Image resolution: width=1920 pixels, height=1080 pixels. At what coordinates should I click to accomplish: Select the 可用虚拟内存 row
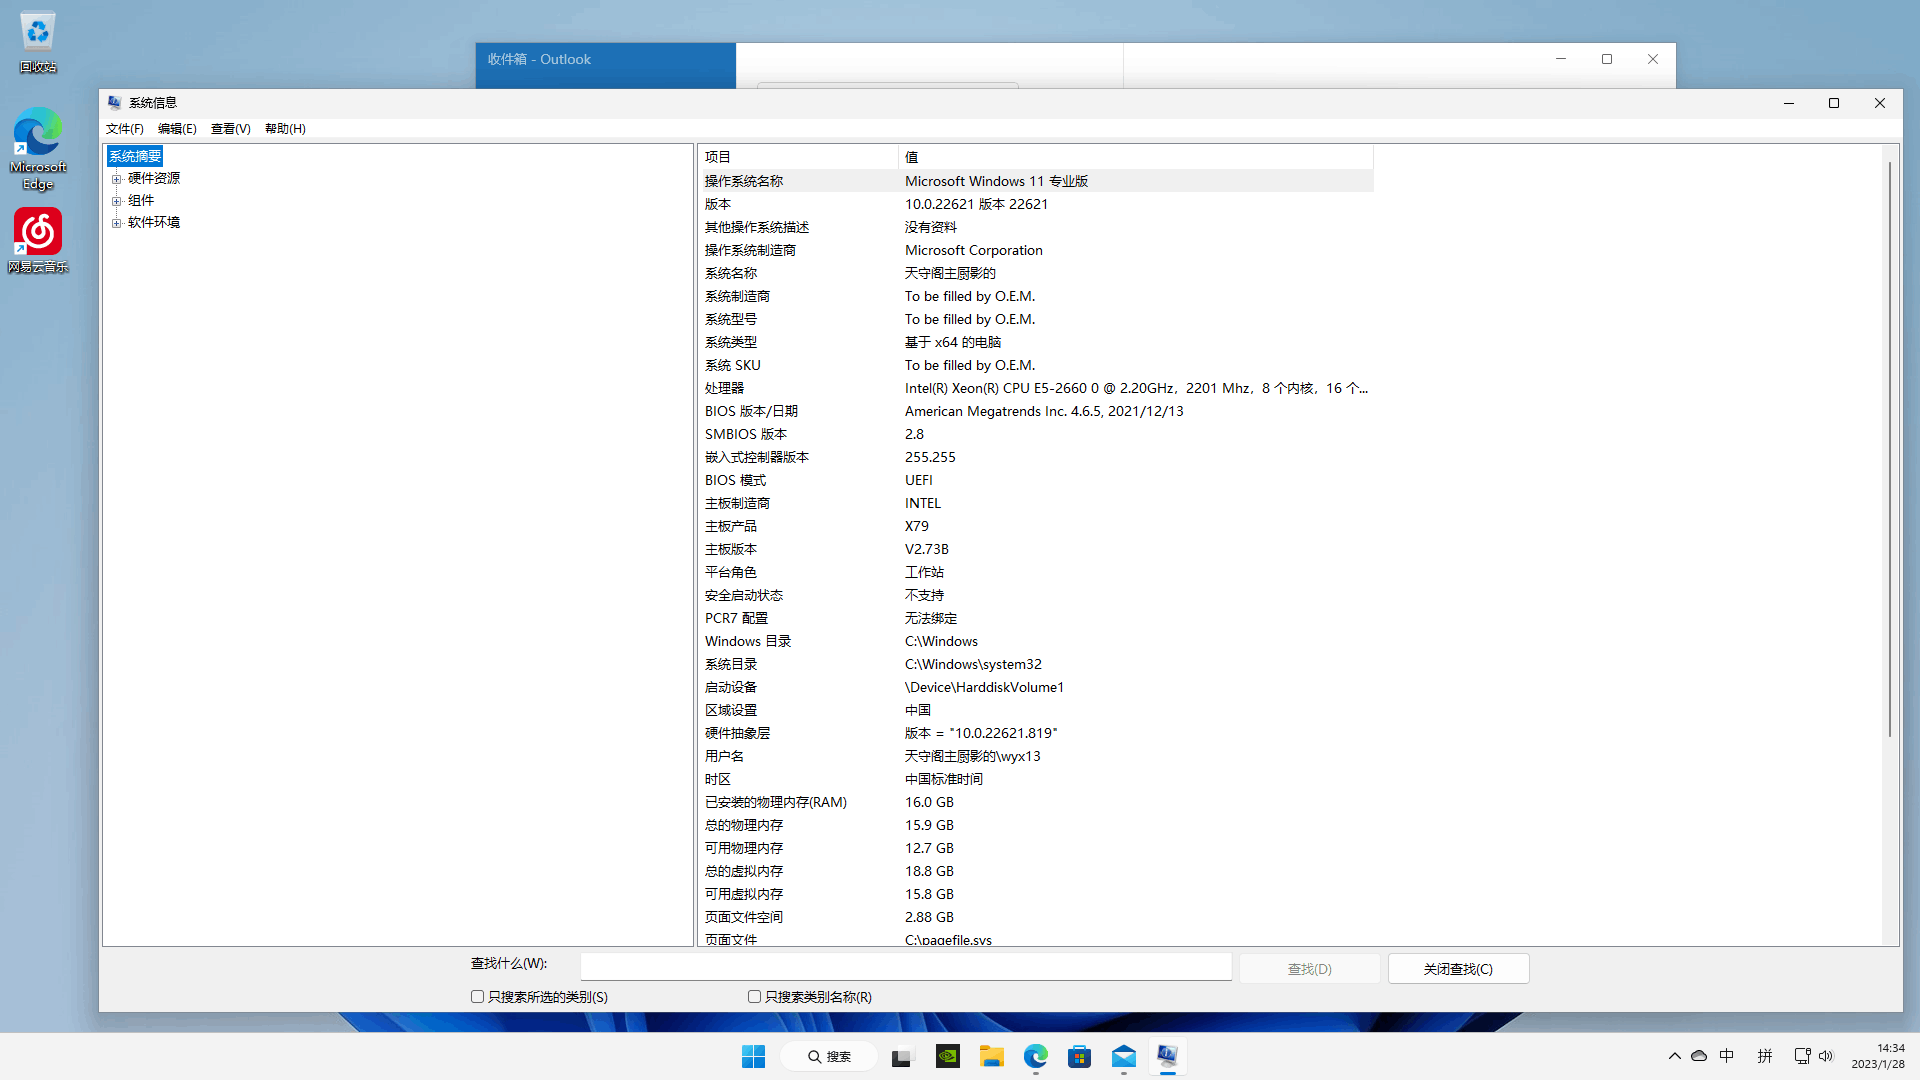(1036, 894)
